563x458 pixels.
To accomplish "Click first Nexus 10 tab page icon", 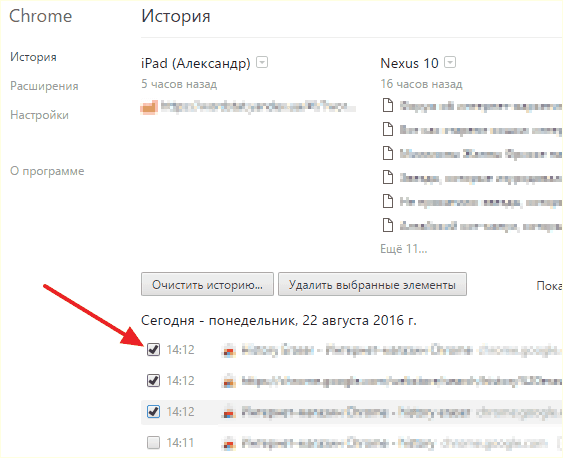I will click(x=387, y=106).
